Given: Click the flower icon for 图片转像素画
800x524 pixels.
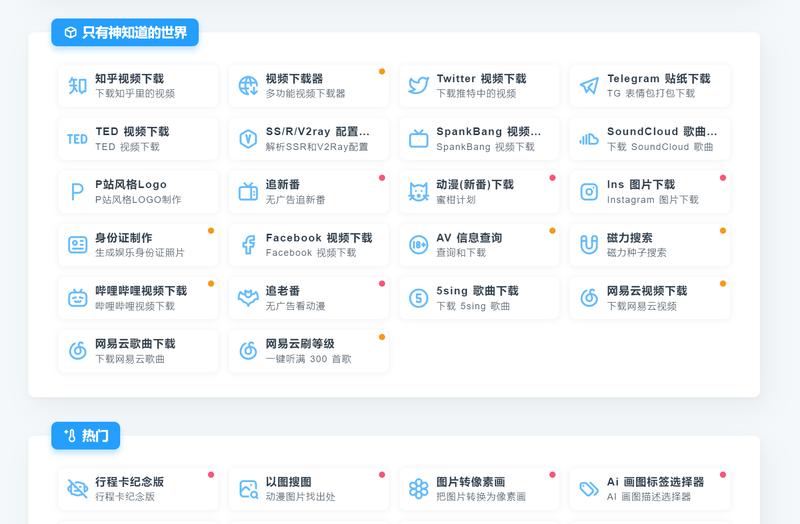Looking at the screenshot, I should [x=418, y=489].
